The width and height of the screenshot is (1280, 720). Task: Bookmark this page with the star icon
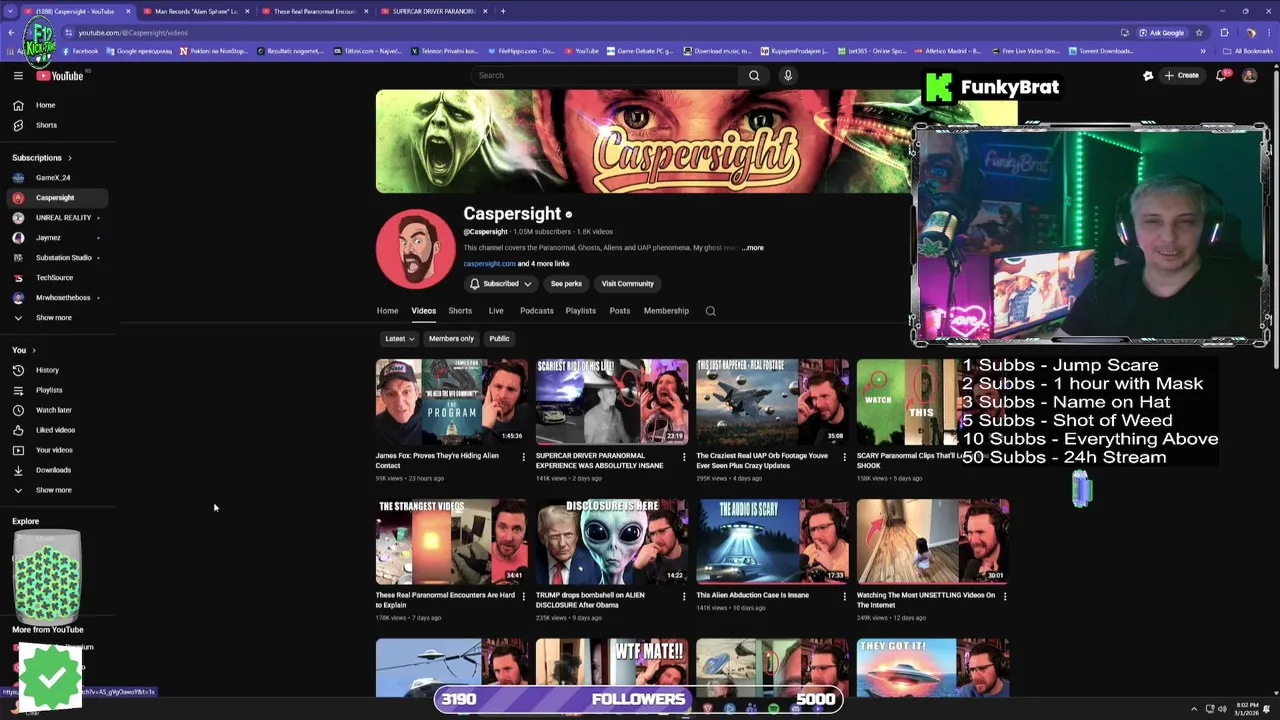1200,32
